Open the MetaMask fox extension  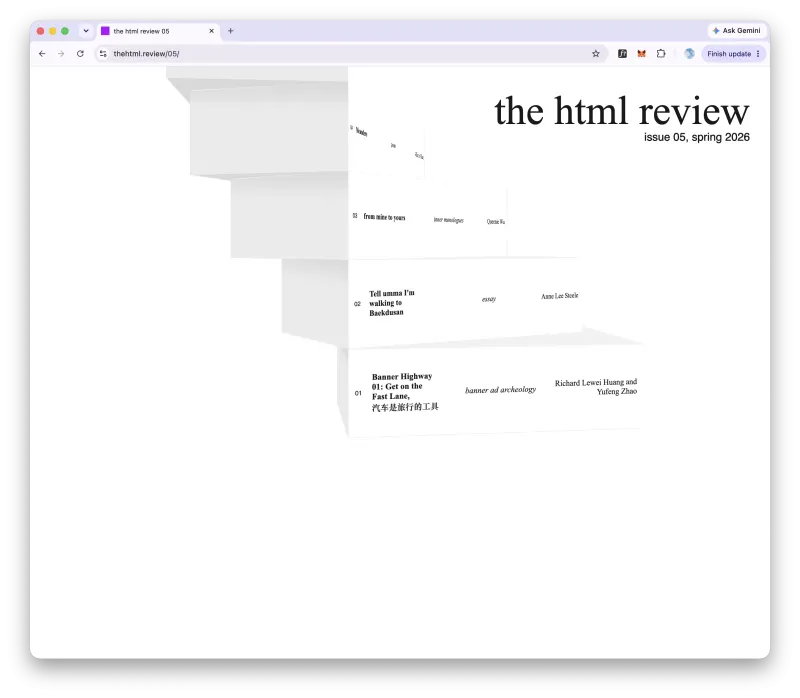point(641,54)
